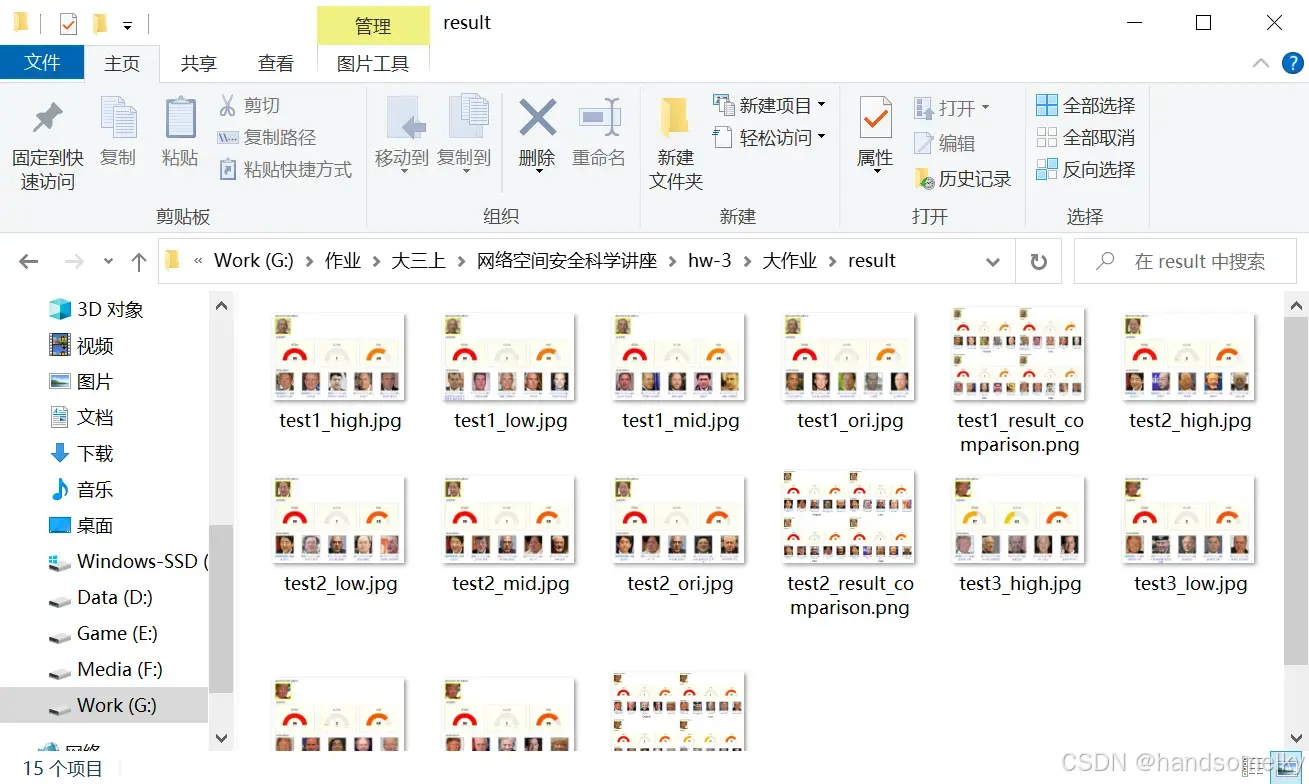Collapse the ribbon with the chevron
Viewport: 1309px width, 784px height.
(x=1262, y=63)
